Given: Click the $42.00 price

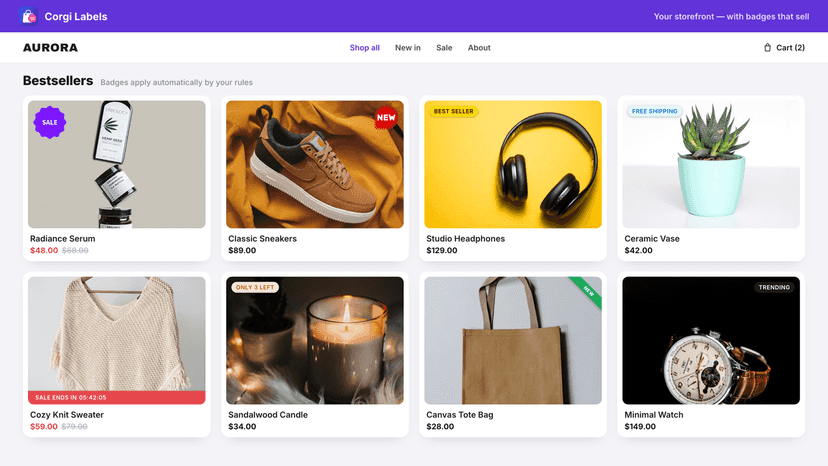Looking at the screenshot, I should tap(638, 250).
